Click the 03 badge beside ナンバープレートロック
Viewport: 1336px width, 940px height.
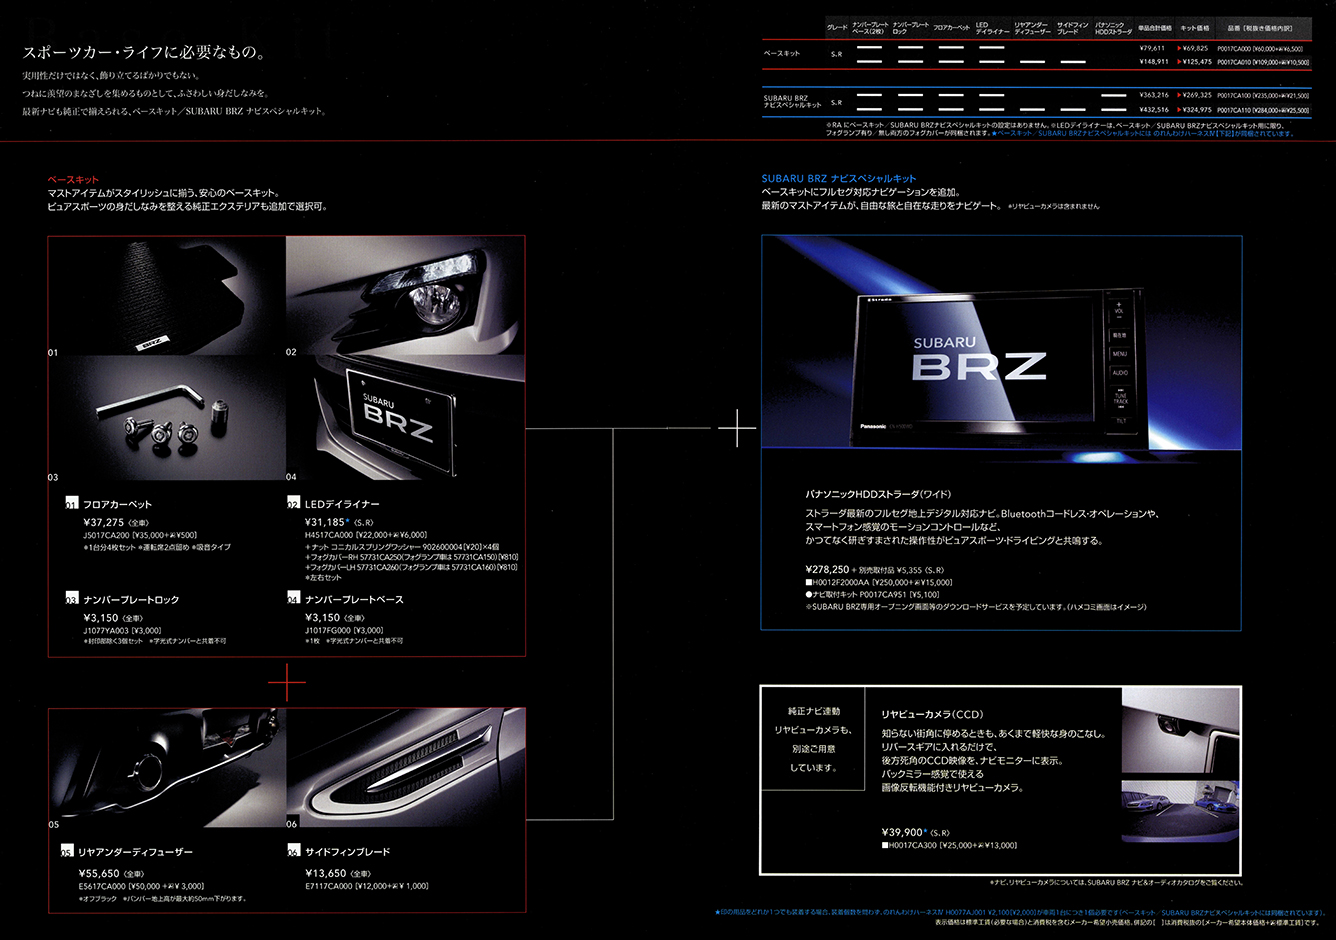71,599
